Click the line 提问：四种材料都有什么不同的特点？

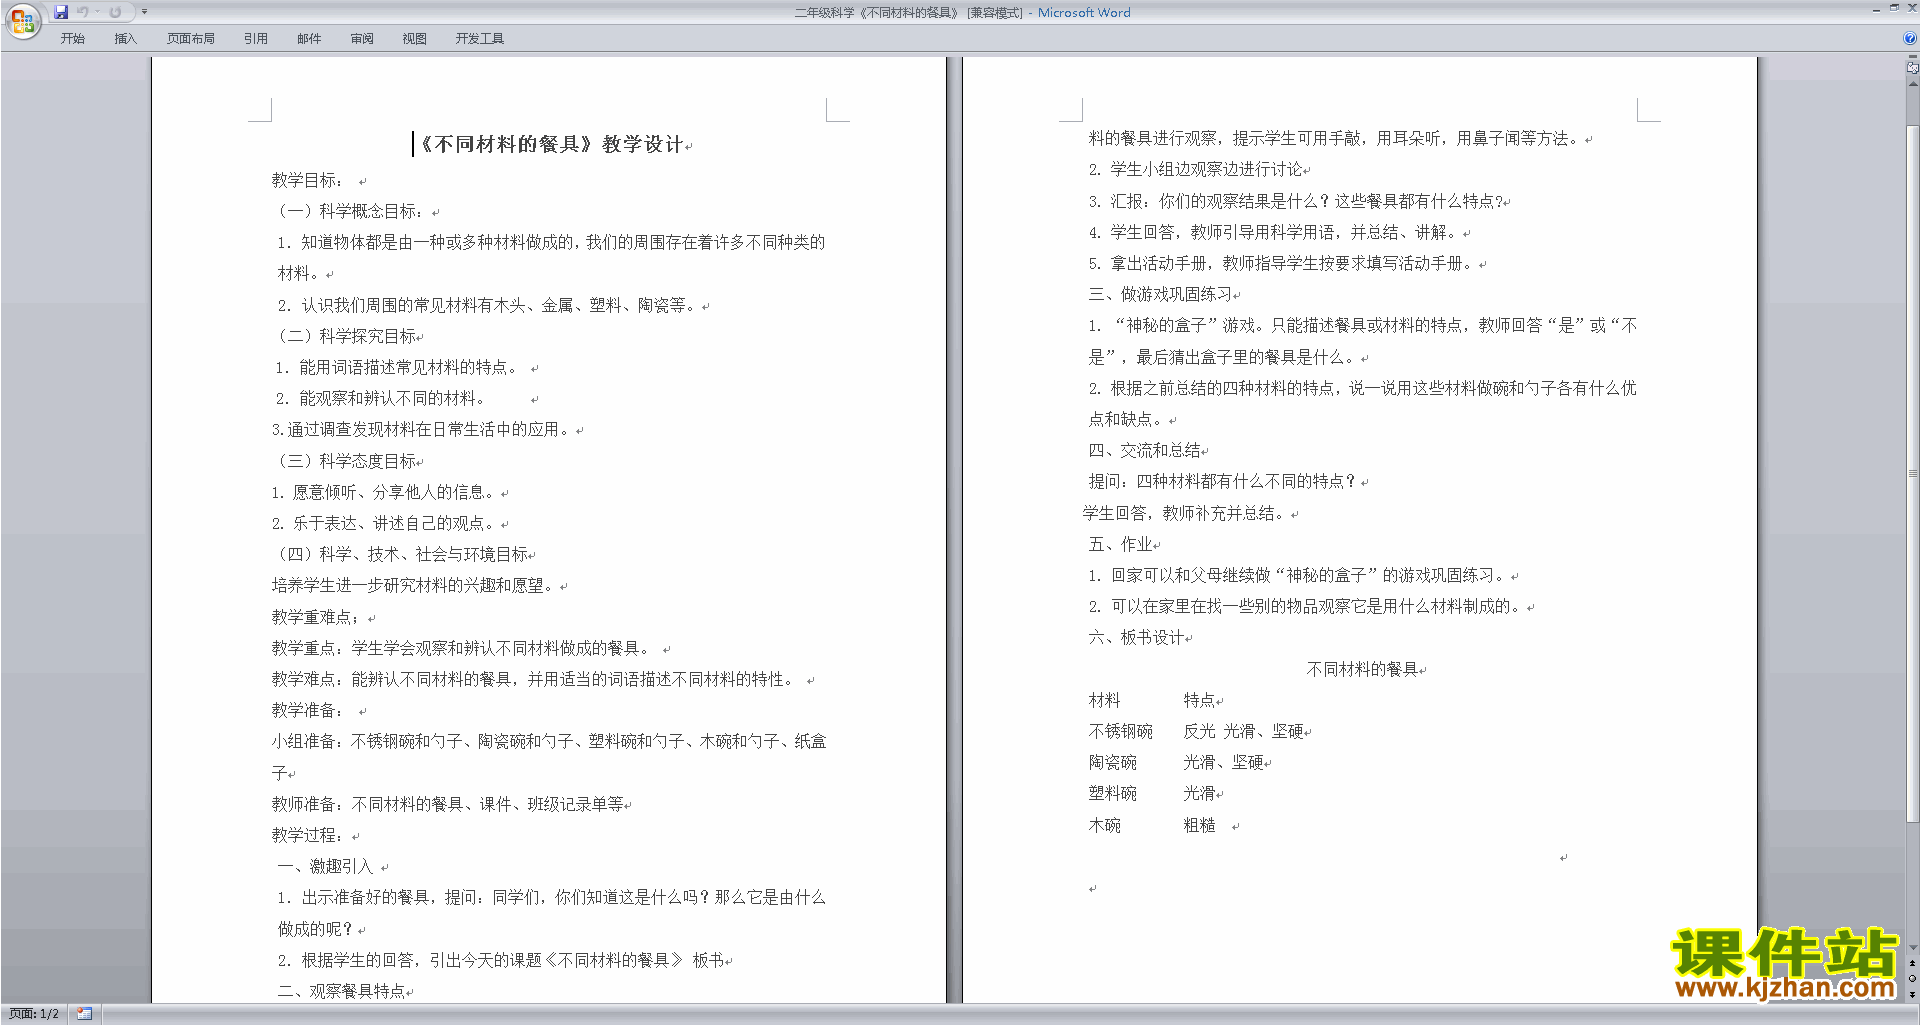click(1223, 481)
